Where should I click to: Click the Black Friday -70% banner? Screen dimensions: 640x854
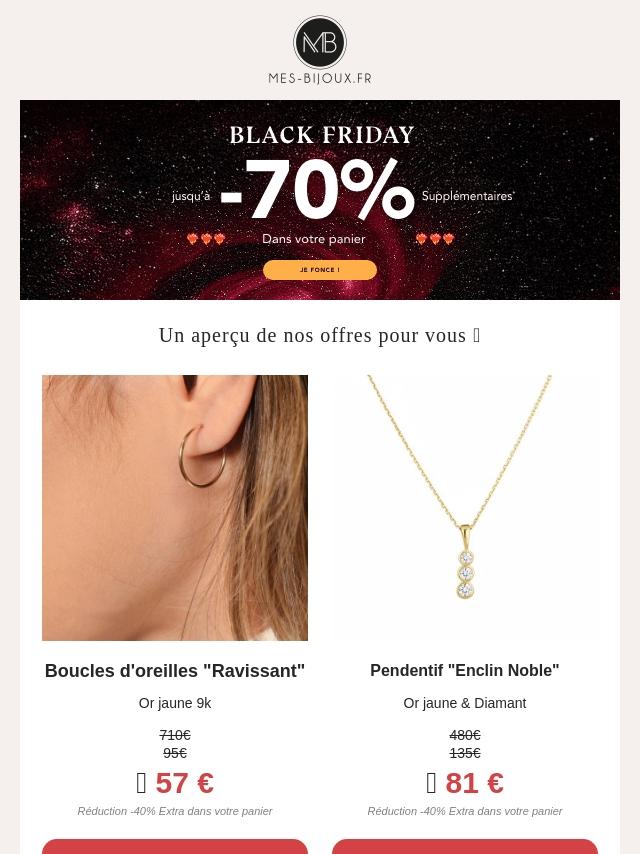coord(320,199)
